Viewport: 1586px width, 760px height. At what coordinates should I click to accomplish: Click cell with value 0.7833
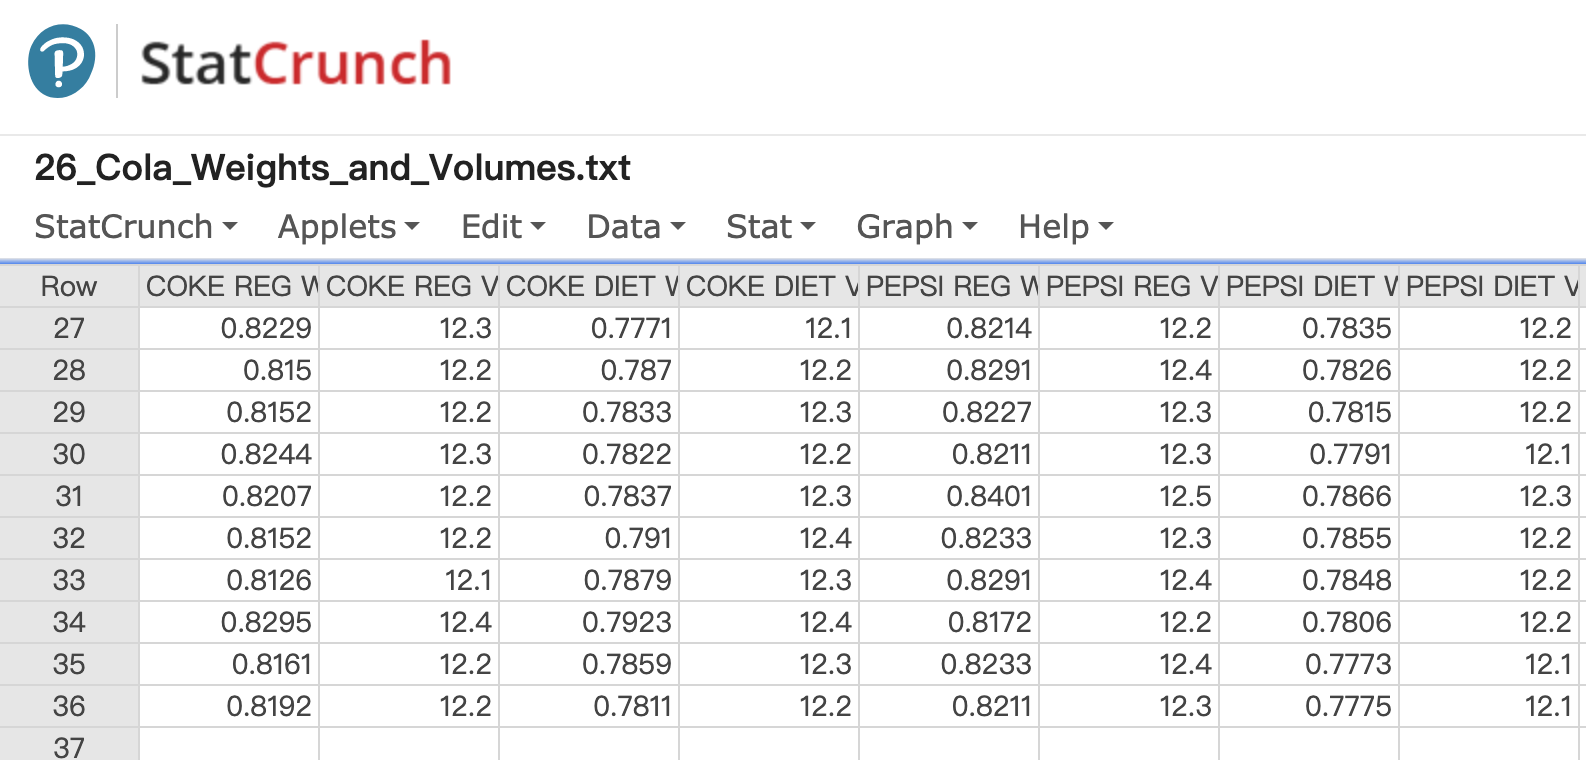(x=589, y=412)
